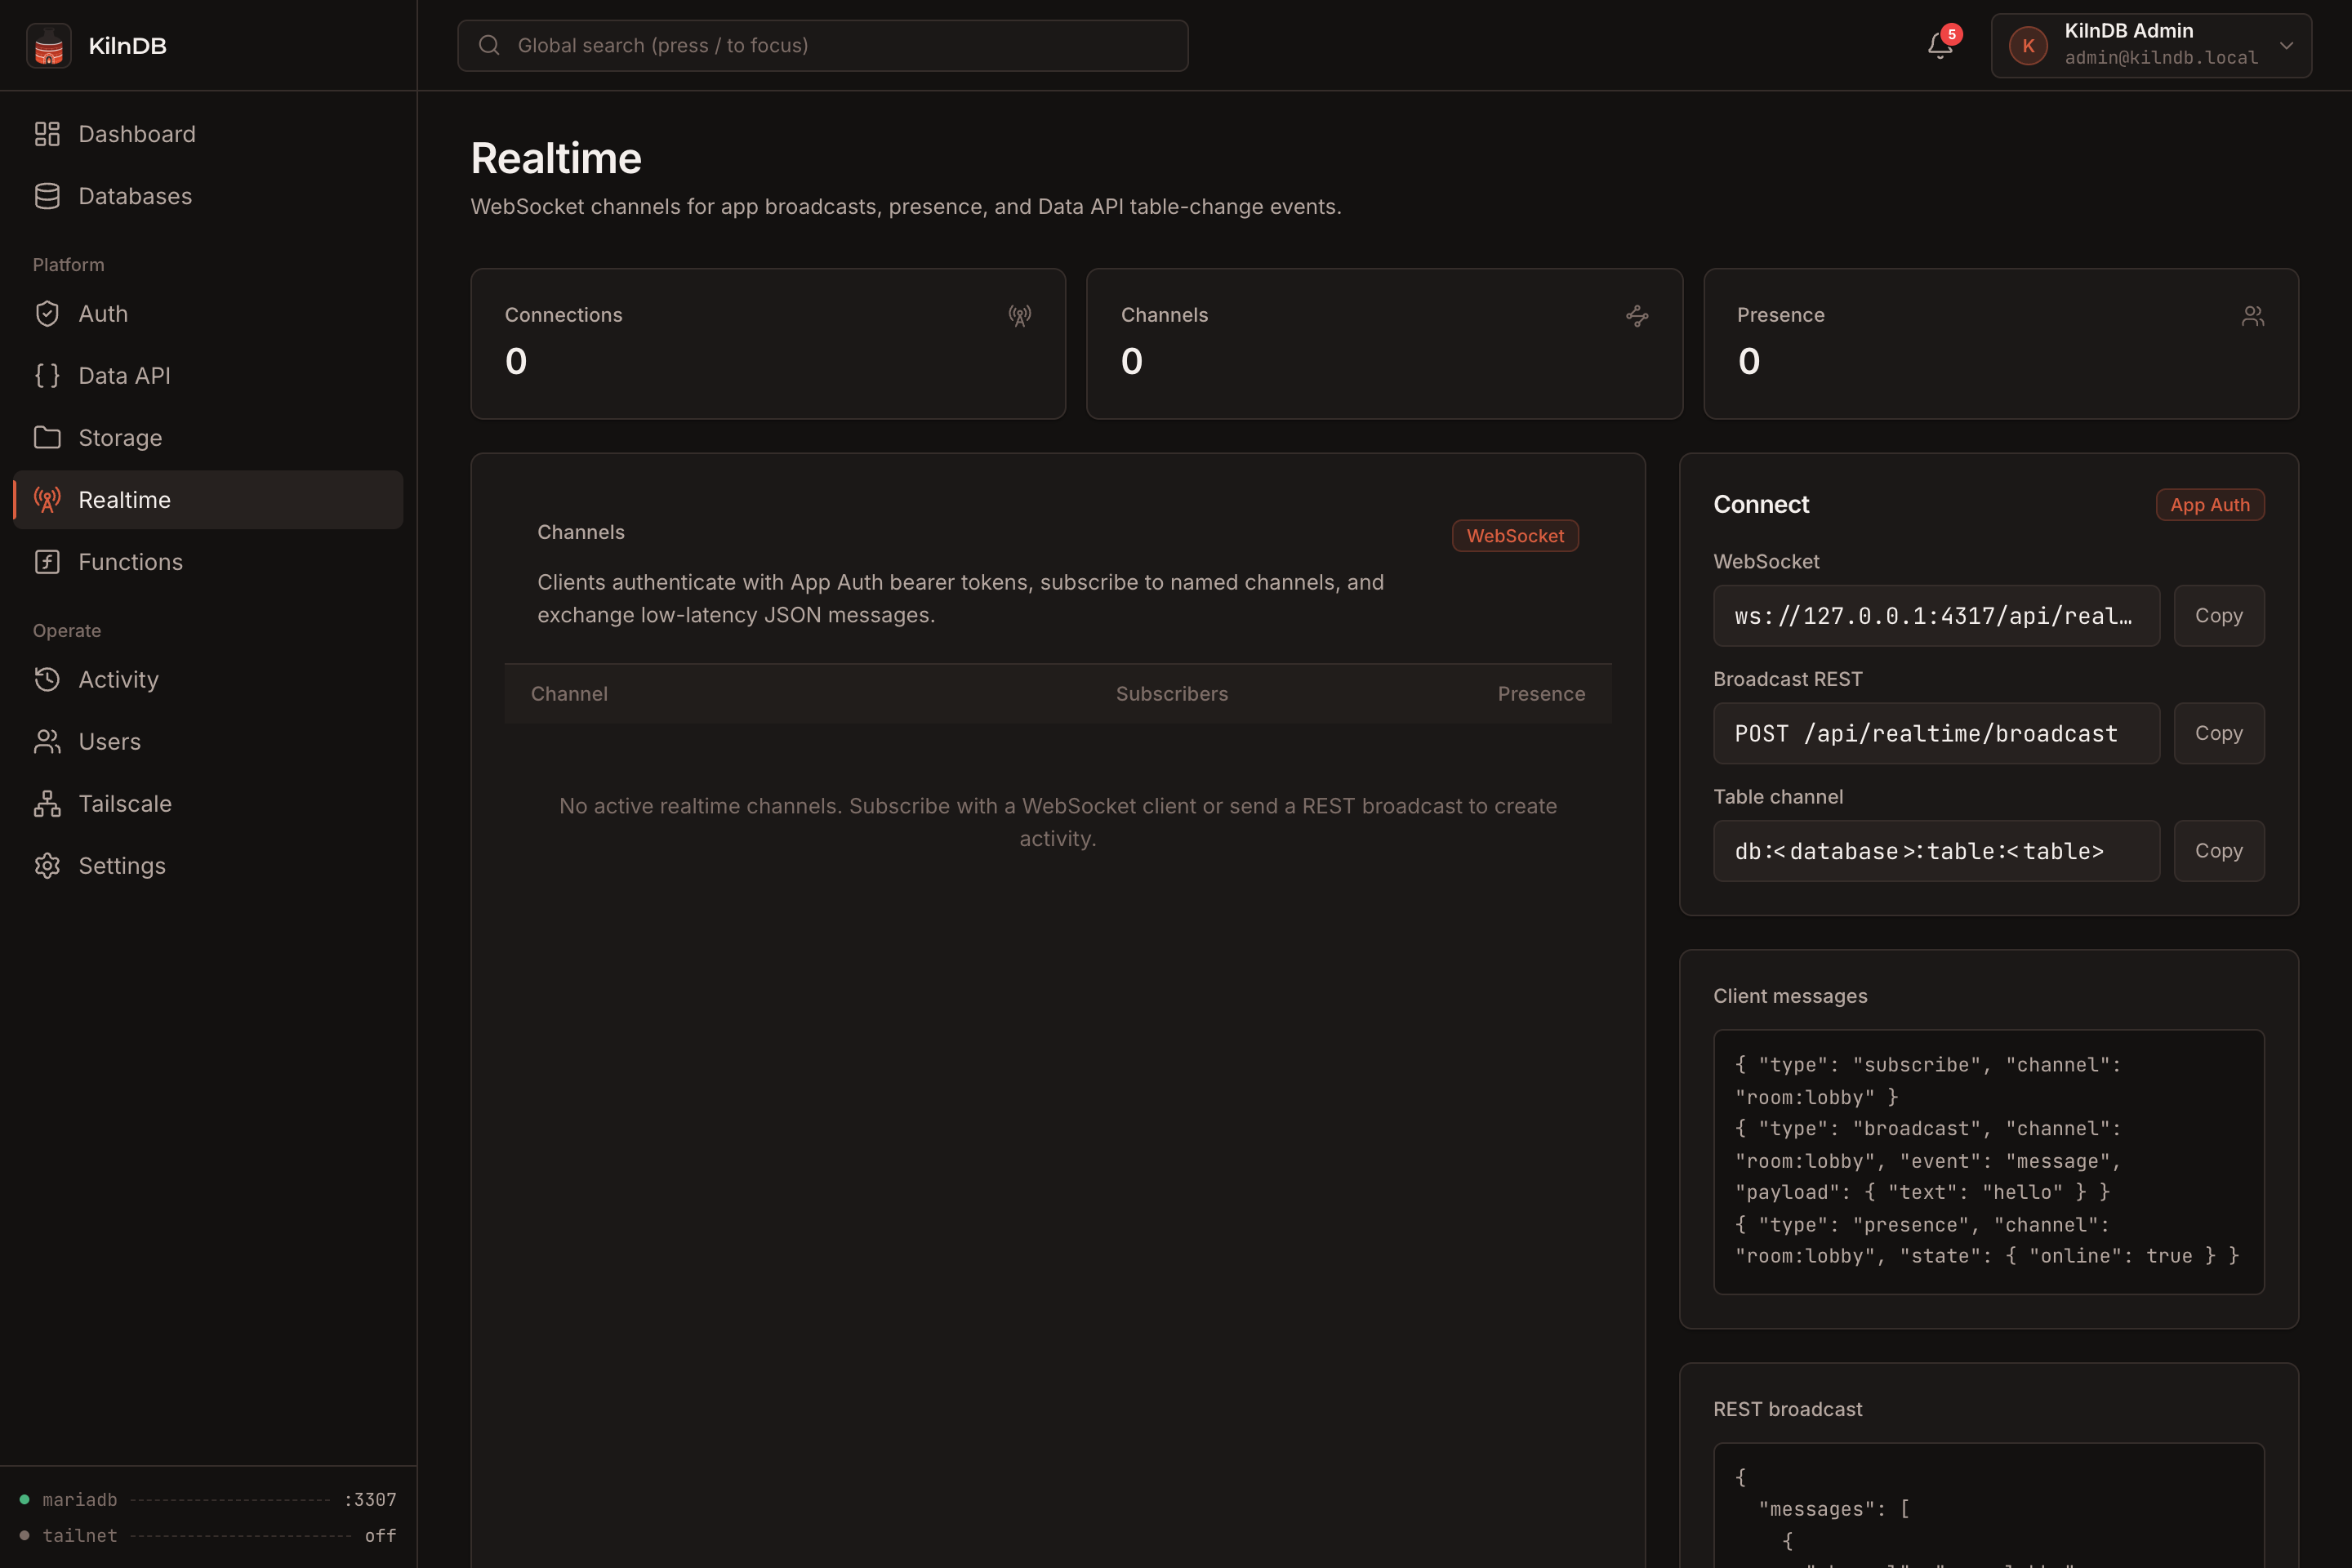Viewport: 2352px width, 1568px height.
Task: Click the Client messages code block
Action: [x=1988, y=1162]
